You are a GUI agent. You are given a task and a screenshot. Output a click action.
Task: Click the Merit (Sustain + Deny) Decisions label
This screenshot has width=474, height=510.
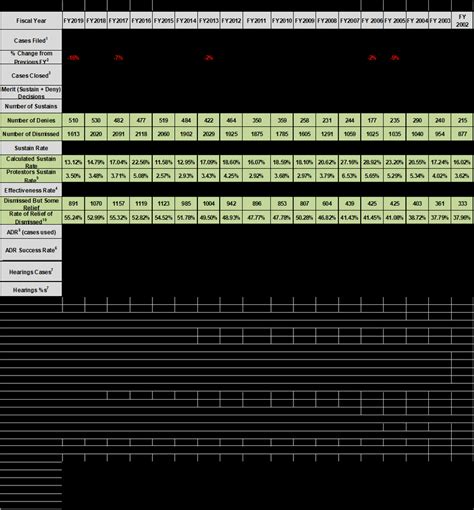point(31,93)
